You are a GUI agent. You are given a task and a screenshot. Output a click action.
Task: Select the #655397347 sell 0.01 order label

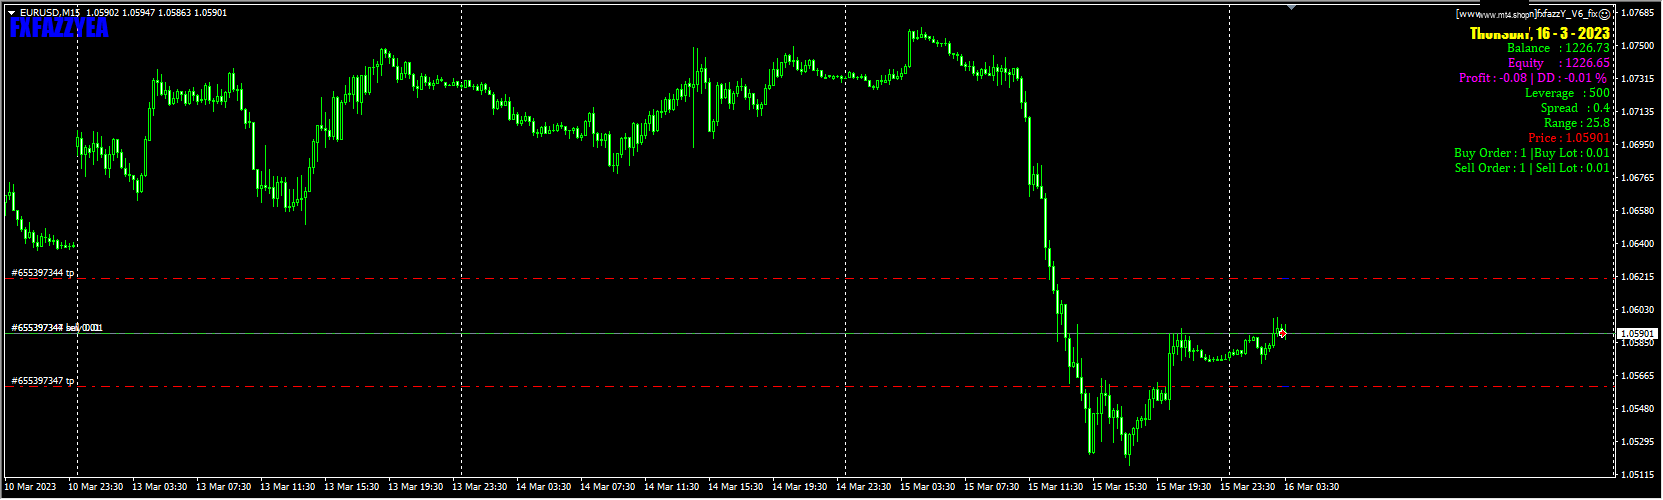click(56, 328)
